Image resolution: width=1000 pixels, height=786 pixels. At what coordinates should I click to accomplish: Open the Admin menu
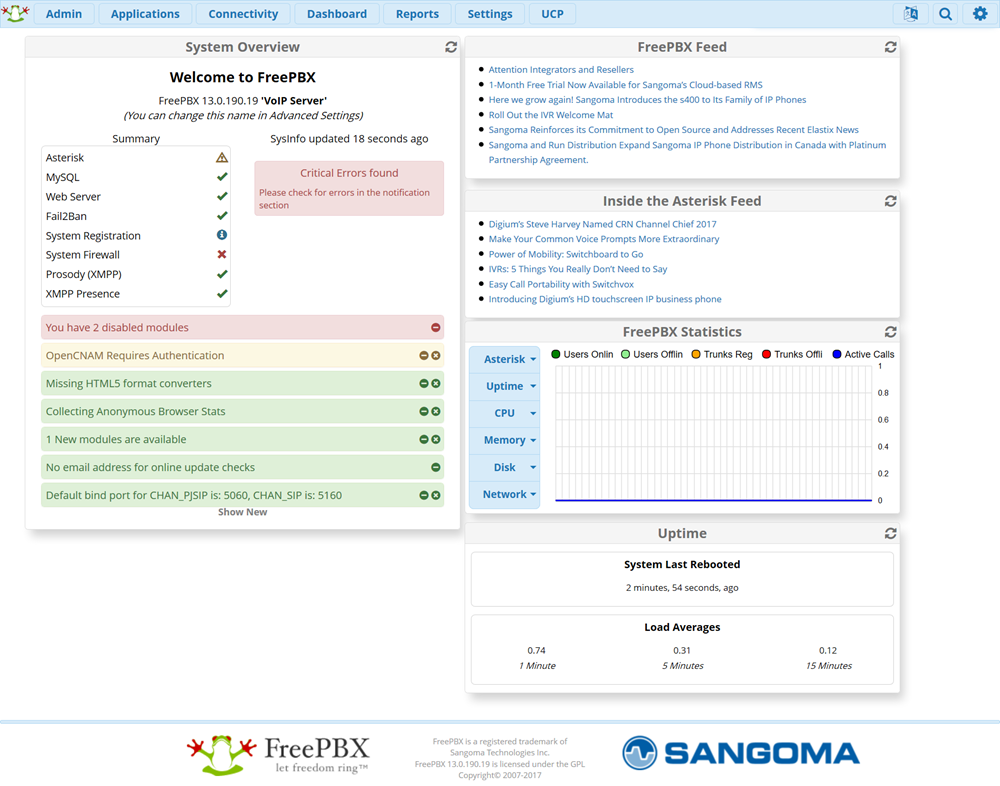pos(64,13)
